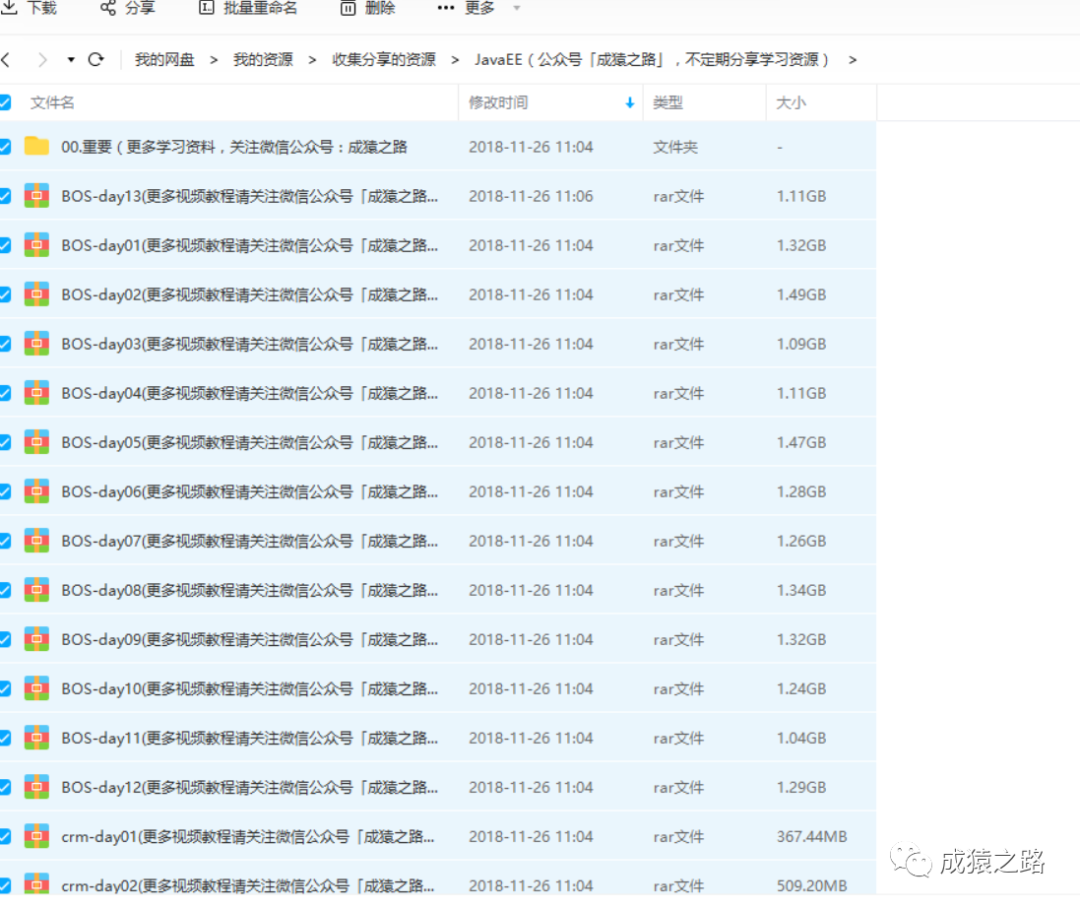This screenshot has height=909, width=1080.
Task: Uncheck the 00.重要 folder checkbox
Action: tap(5, 147)
